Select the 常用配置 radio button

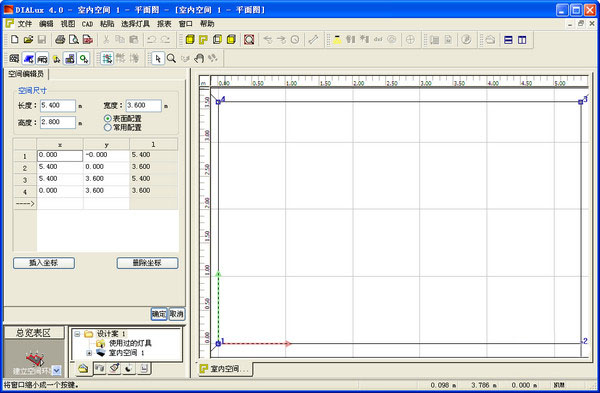pos(108,127)
